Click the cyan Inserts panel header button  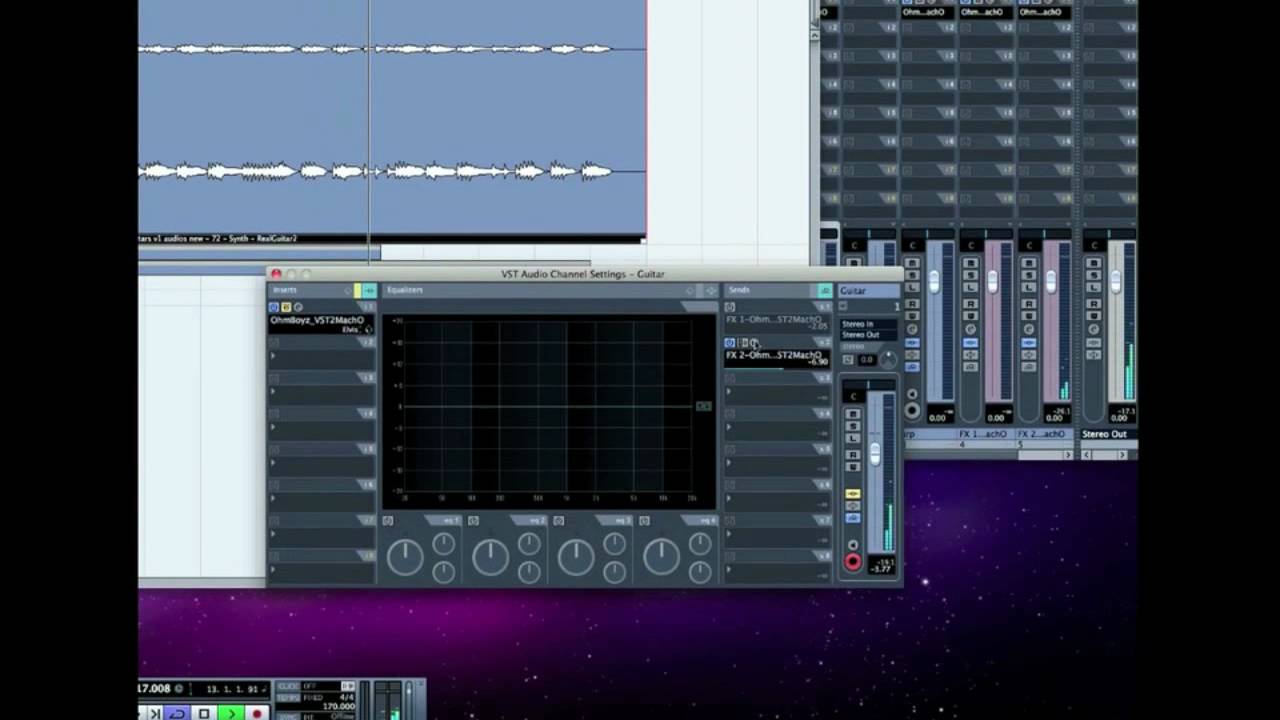369,290
